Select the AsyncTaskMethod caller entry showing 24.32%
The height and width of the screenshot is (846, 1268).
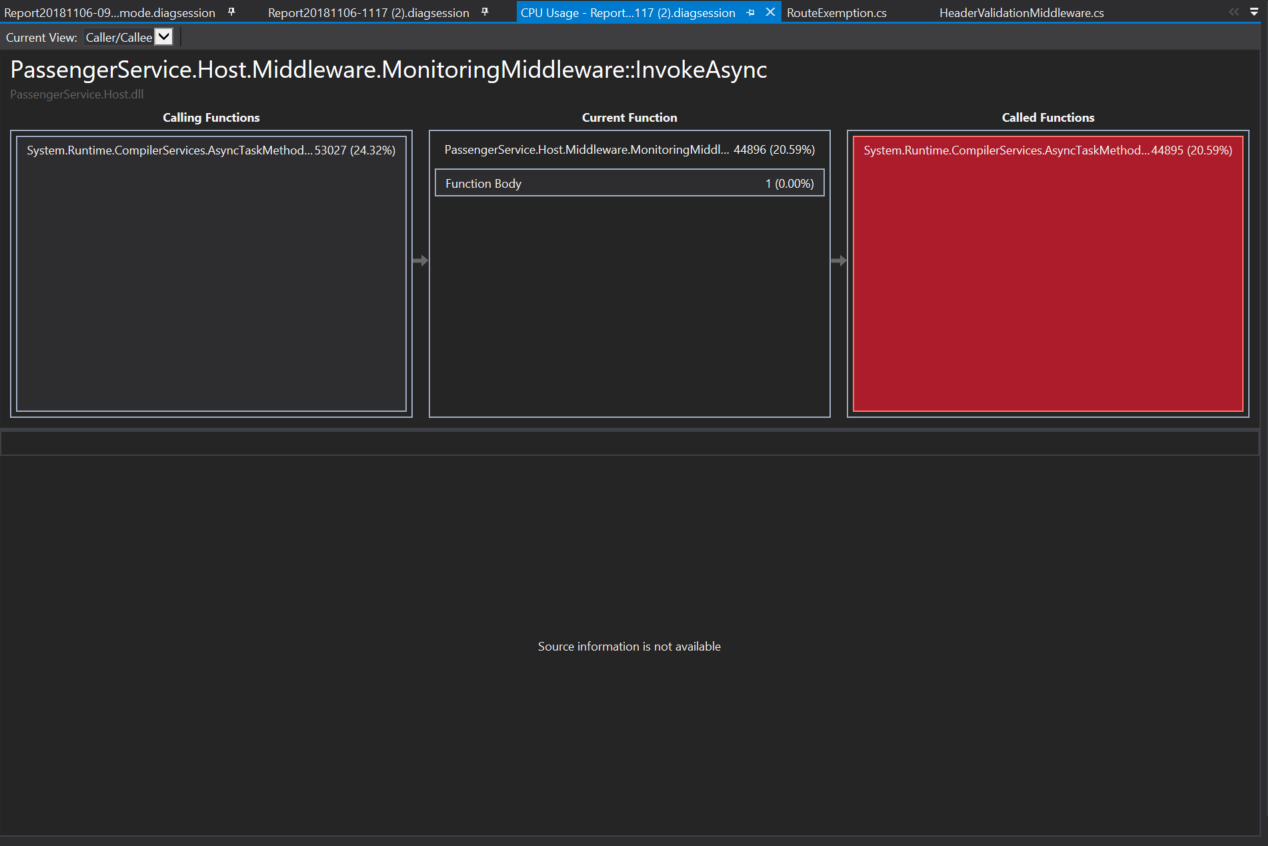pos(211,150)
